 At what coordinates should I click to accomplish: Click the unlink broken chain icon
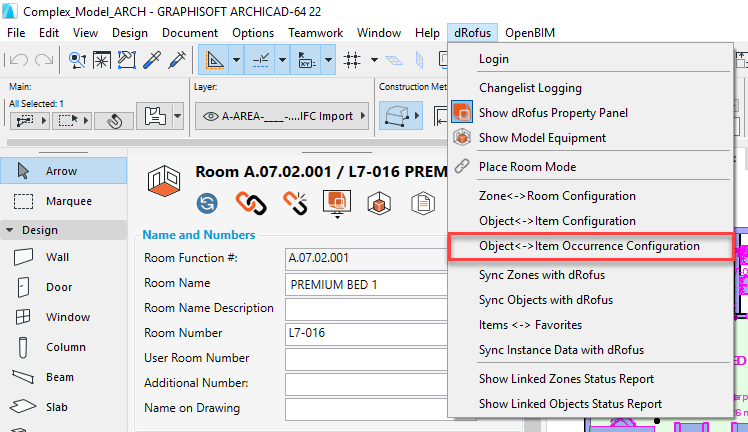(x=294, y=203)
